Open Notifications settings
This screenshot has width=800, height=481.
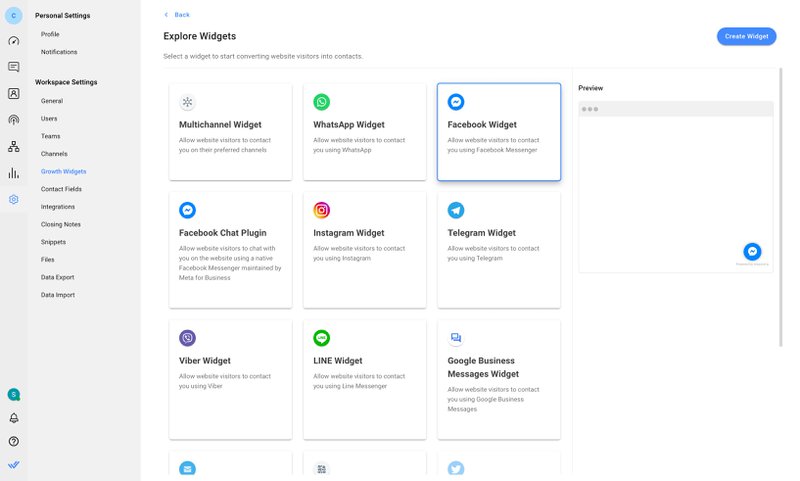pos(59,52)
